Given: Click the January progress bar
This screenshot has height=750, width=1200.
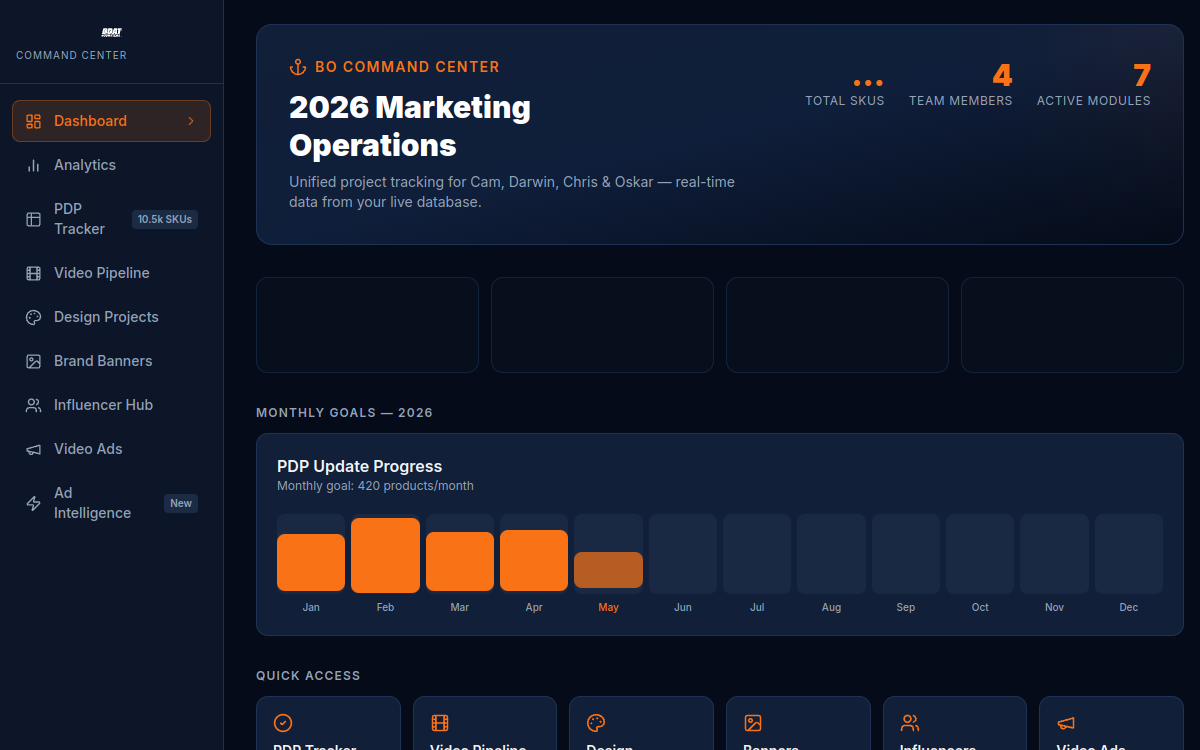Looking at the screenshot, I should pyautogui.click(x=311, y=562).
